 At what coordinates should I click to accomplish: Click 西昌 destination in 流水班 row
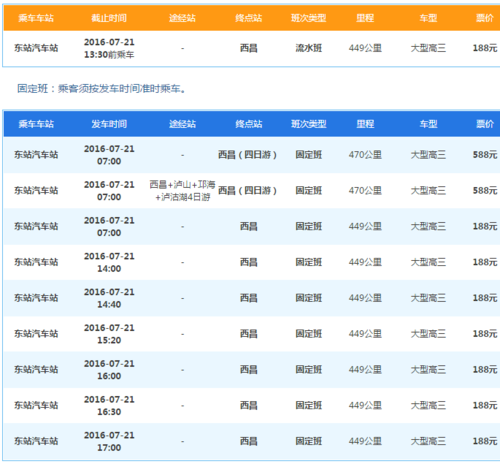249,48
